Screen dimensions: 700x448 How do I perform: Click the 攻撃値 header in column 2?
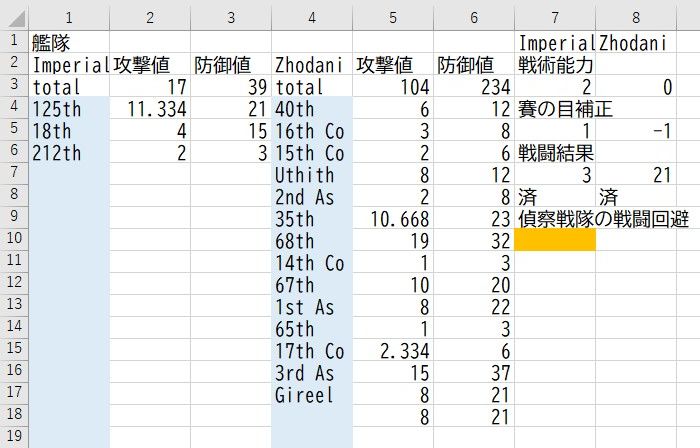tap(150, 64)
